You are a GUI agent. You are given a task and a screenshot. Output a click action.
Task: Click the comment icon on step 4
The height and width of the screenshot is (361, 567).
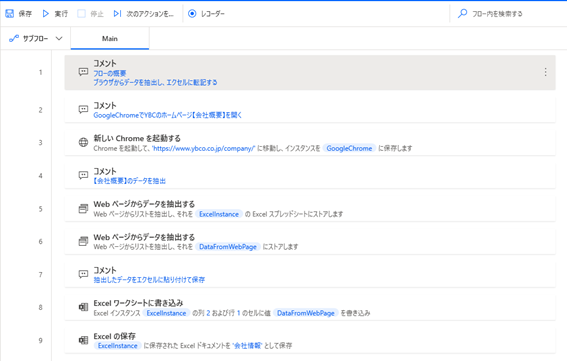point(83,175)
